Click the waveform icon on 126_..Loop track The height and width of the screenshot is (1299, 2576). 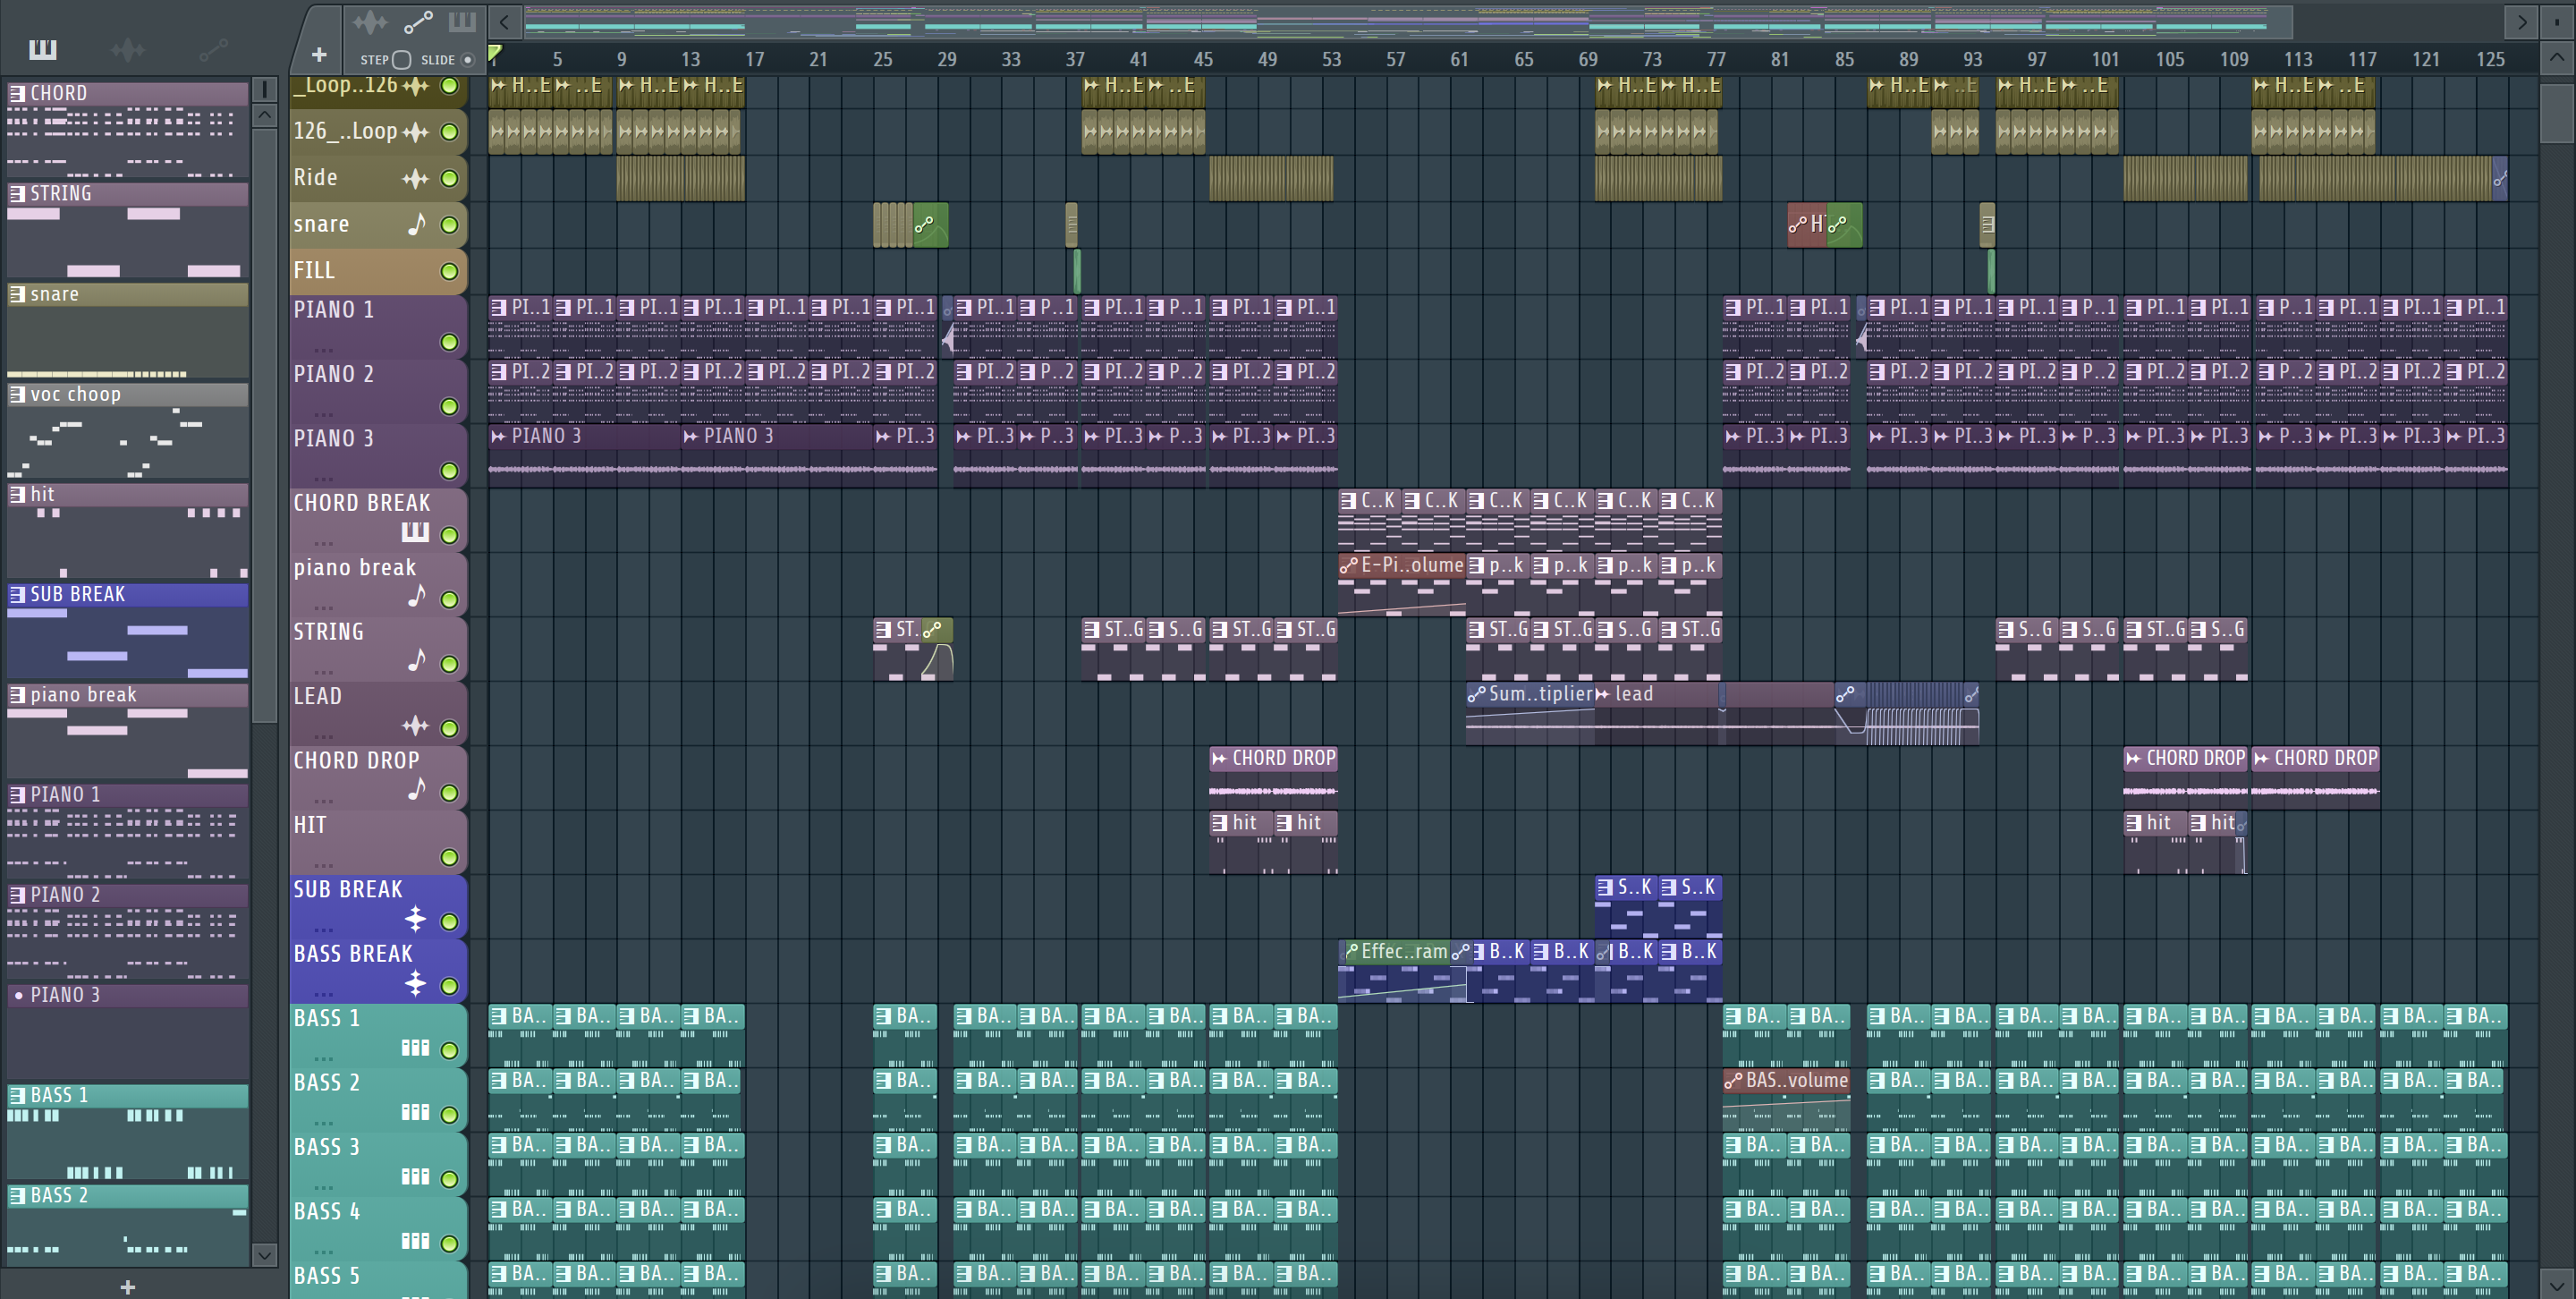(415, 131)
